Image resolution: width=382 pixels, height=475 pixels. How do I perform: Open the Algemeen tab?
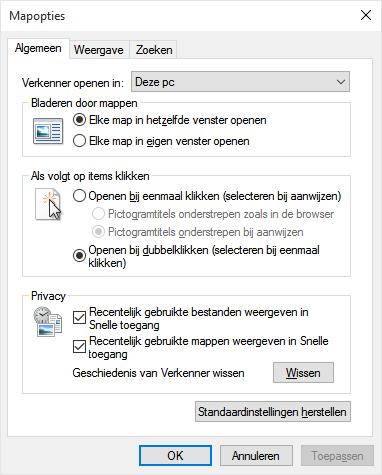point(38,49)
